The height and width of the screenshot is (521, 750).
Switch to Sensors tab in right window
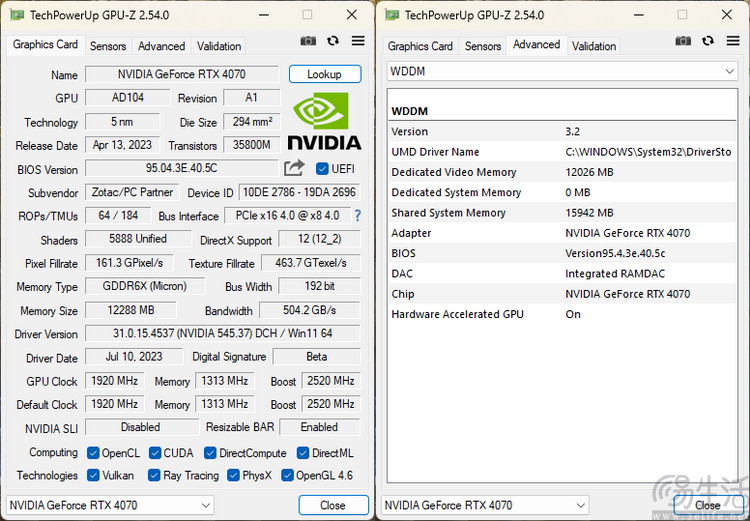click(x=483, y=46)
